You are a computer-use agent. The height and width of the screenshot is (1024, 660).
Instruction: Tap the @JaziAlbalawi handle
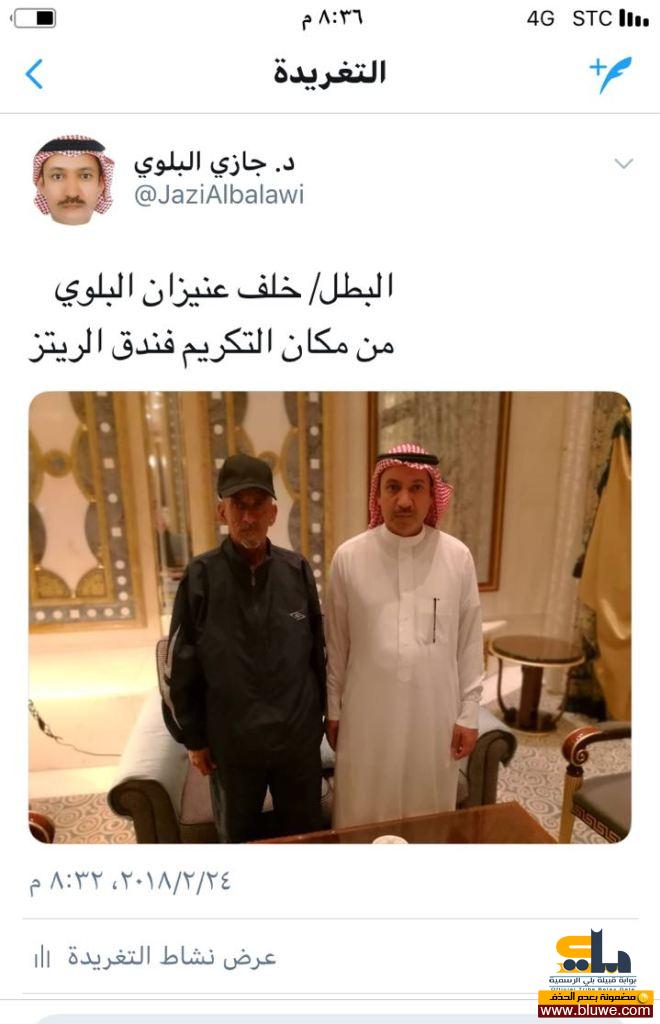pos(219,195)
